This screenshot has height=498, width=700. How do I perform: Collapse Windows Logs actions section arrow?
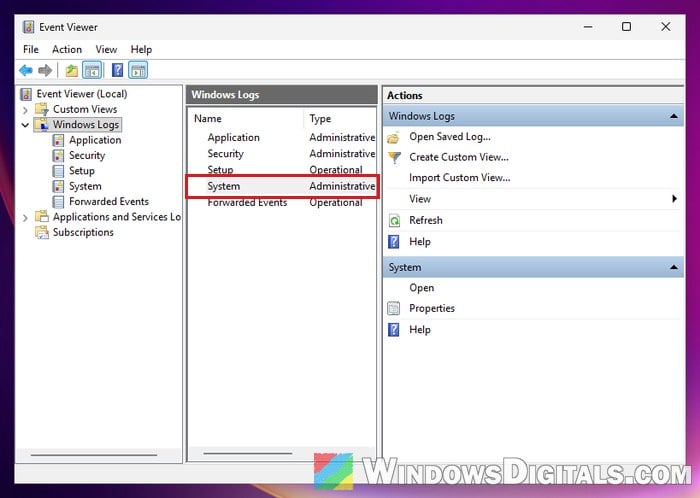[674, 116]
